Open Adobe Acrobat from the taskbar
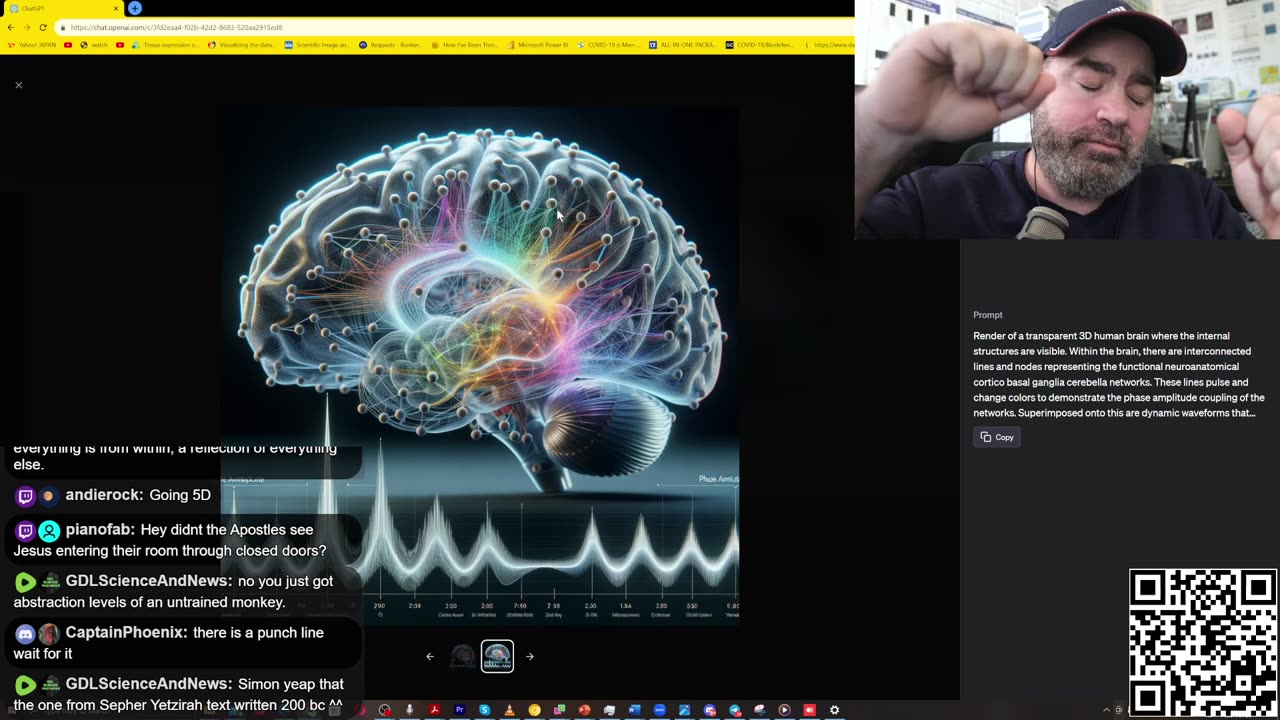 434,710
